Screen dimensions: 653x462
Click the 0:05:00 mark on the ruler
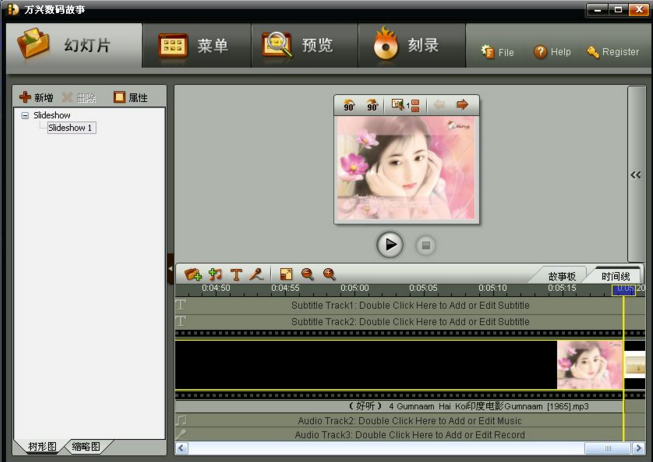point(354,288)
